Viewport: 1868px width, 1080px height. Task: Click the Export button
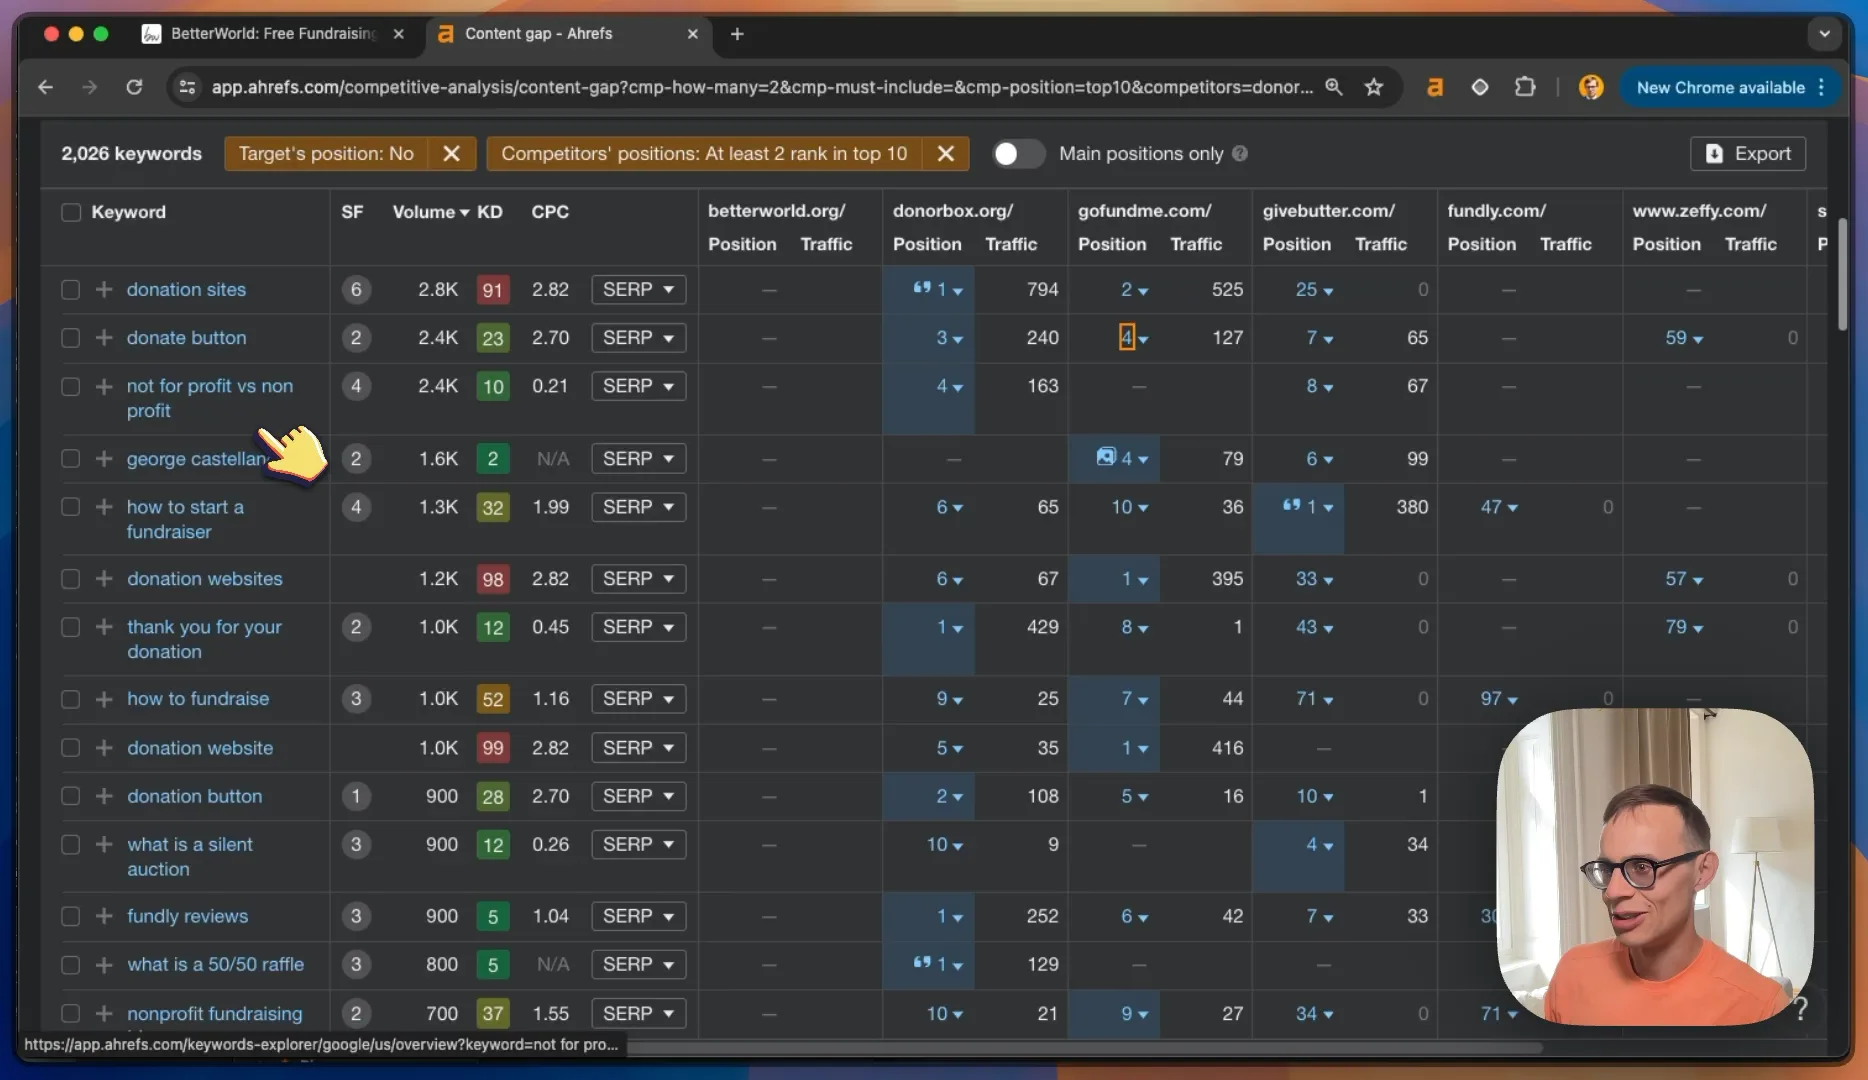point(1748,154)
